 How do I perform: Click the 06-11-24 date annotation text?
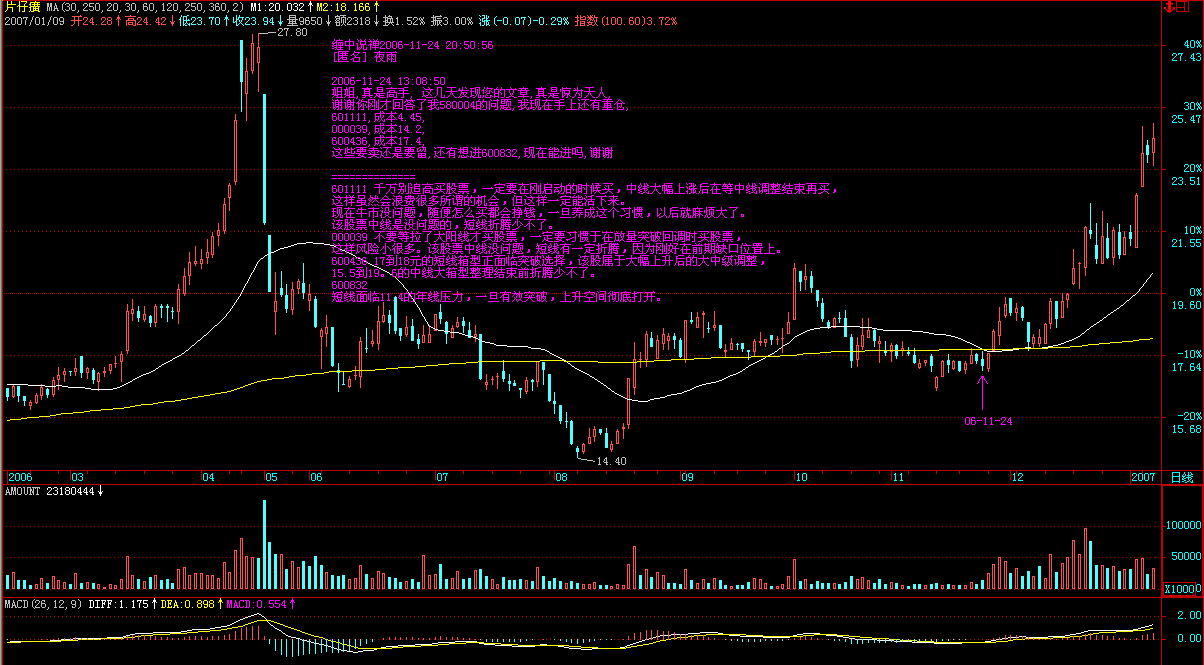point(989,422)
